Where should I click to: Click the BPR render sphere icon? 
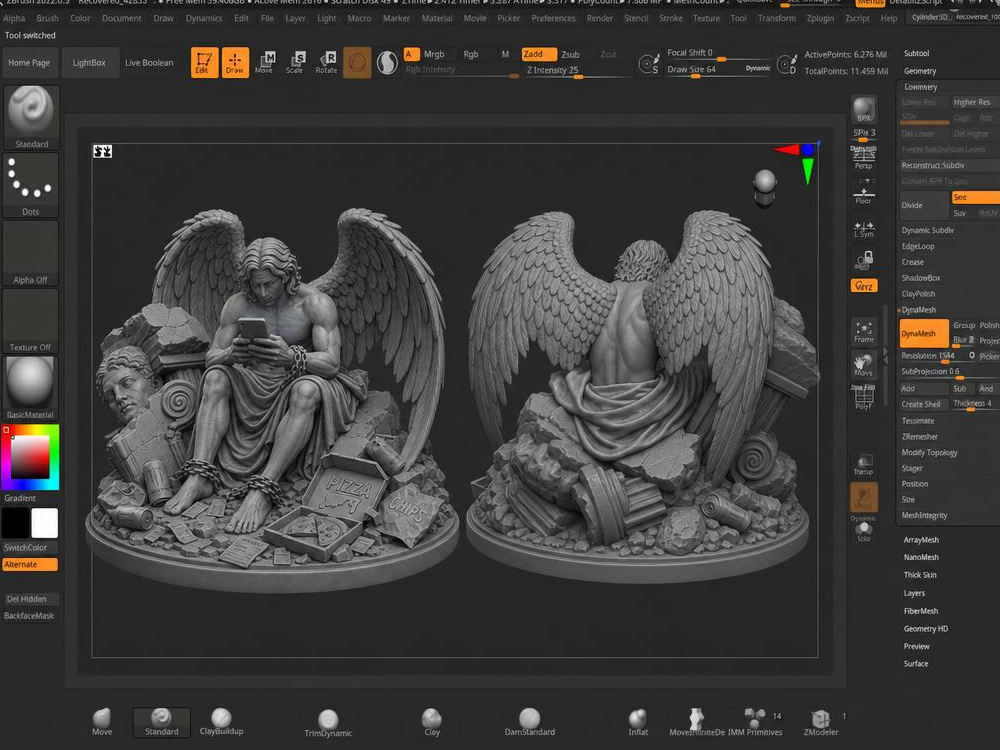pyautogui.click(x=864, y=110)
